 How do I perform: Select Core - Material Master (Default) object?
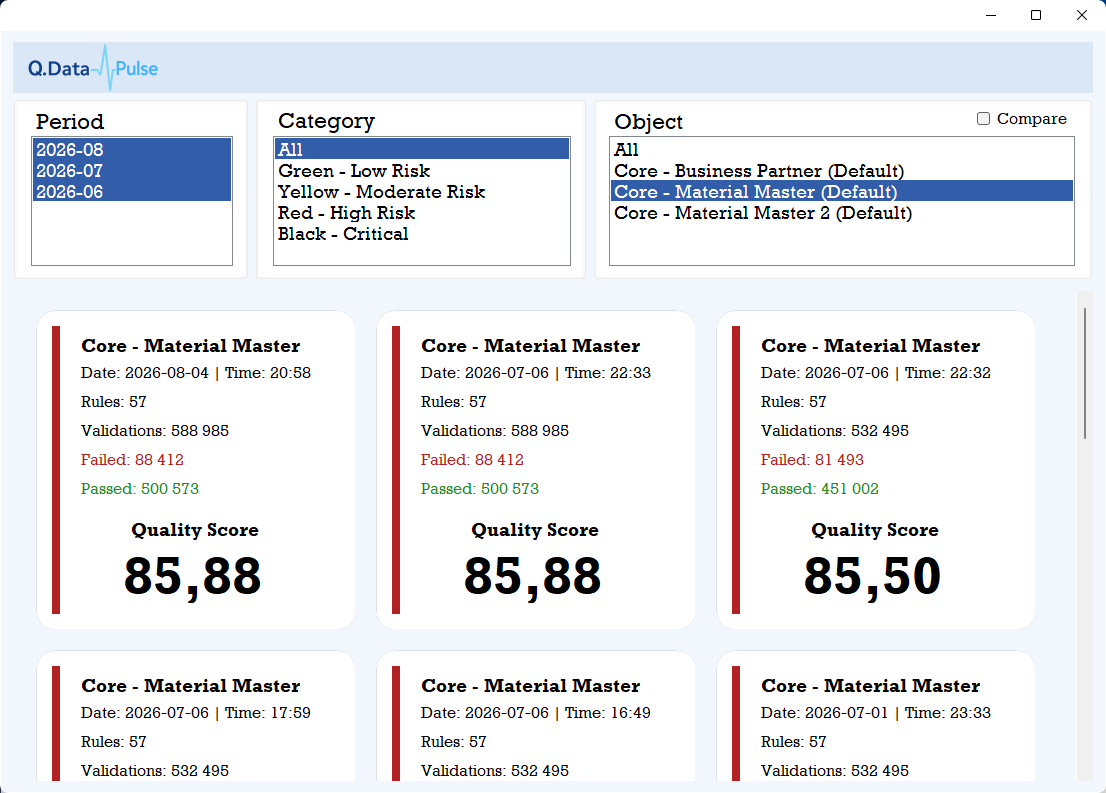point(841,192)
